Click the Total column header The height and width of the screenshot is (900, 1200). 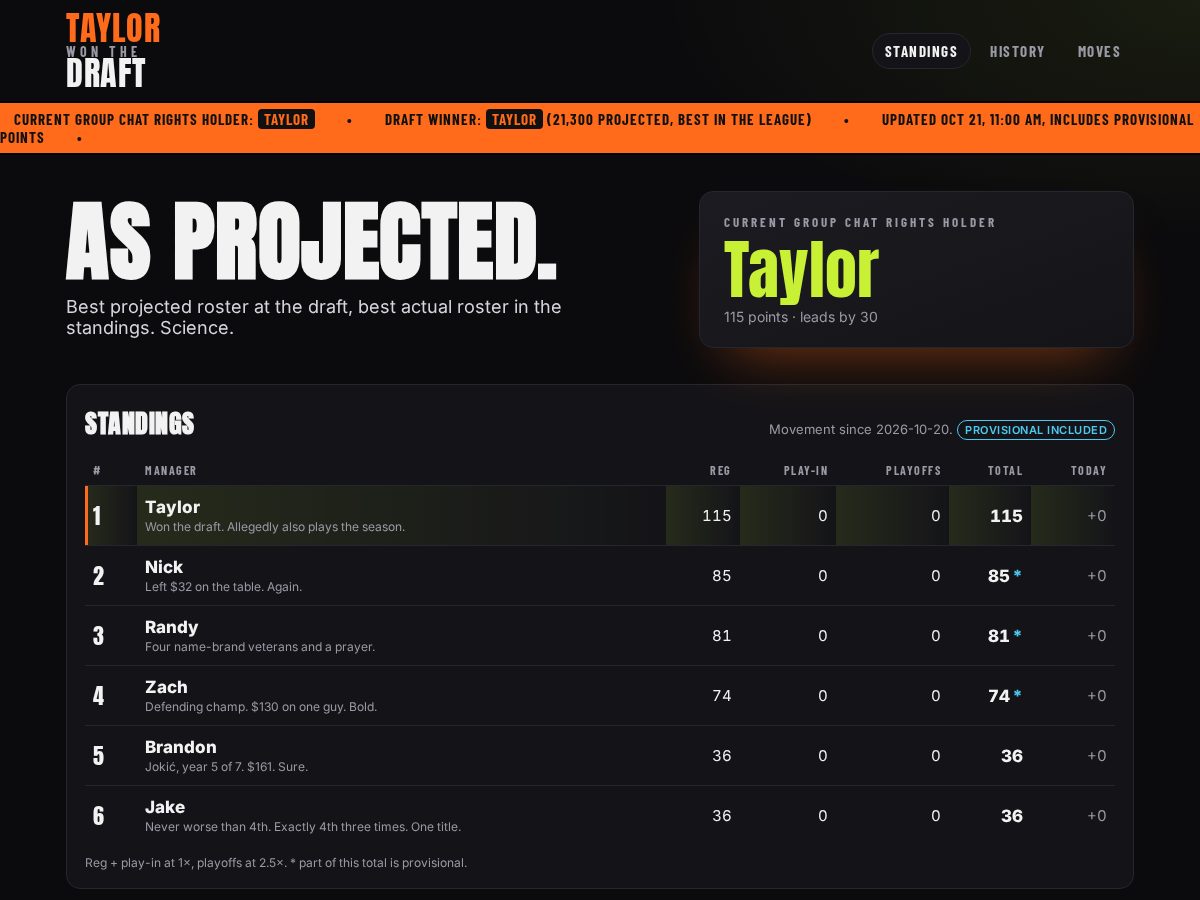click(1005, 470)
